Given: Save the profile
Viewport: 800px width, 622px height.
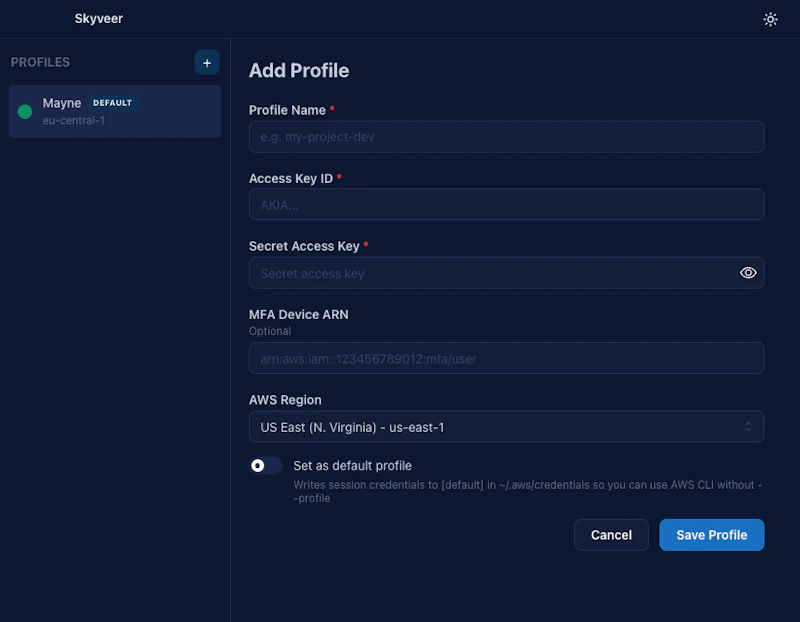Looking at the screenshot, I should point(711,535).
